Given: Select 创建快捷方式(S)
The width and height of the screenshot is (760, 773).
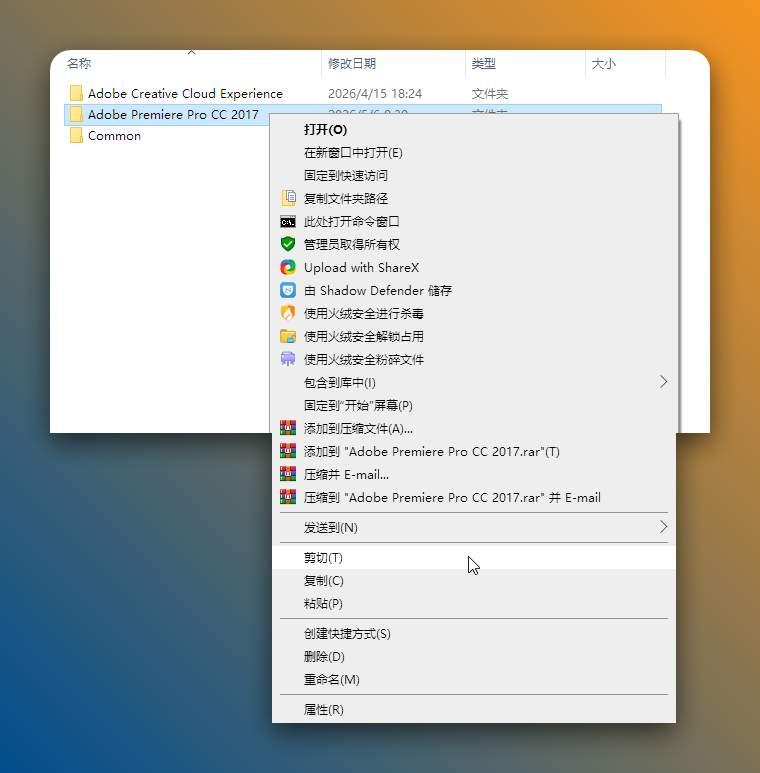Looking at the screenshot, I should pos(474,633).
